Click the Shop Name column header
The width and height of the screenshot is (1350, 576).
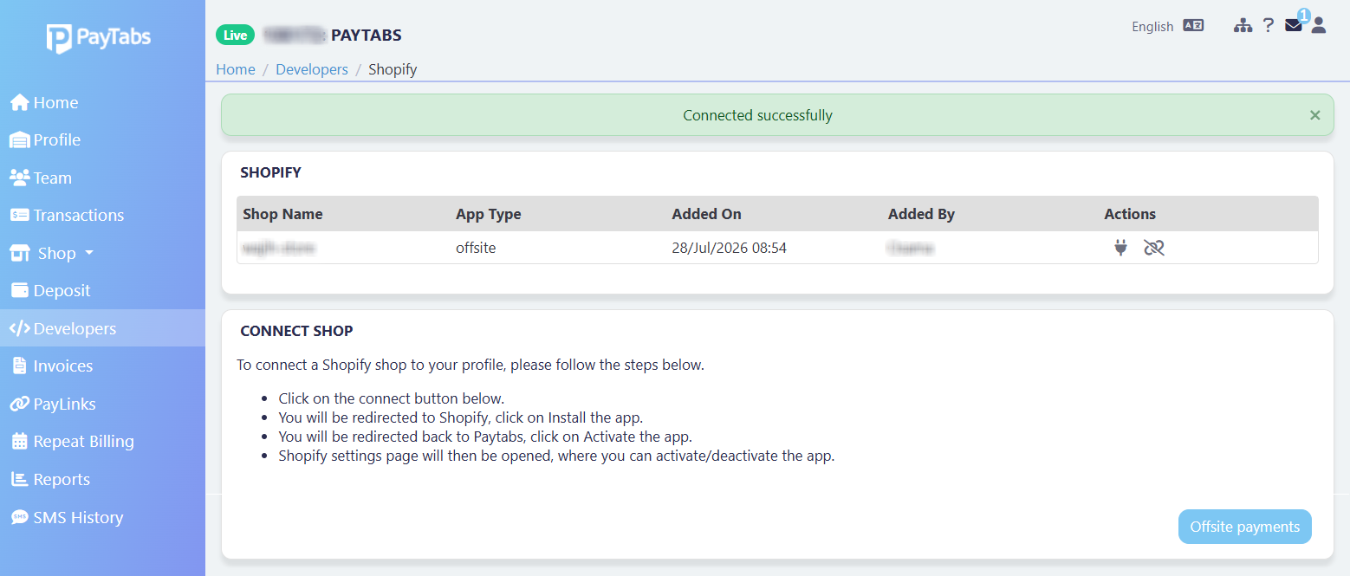tap(283, 214)
